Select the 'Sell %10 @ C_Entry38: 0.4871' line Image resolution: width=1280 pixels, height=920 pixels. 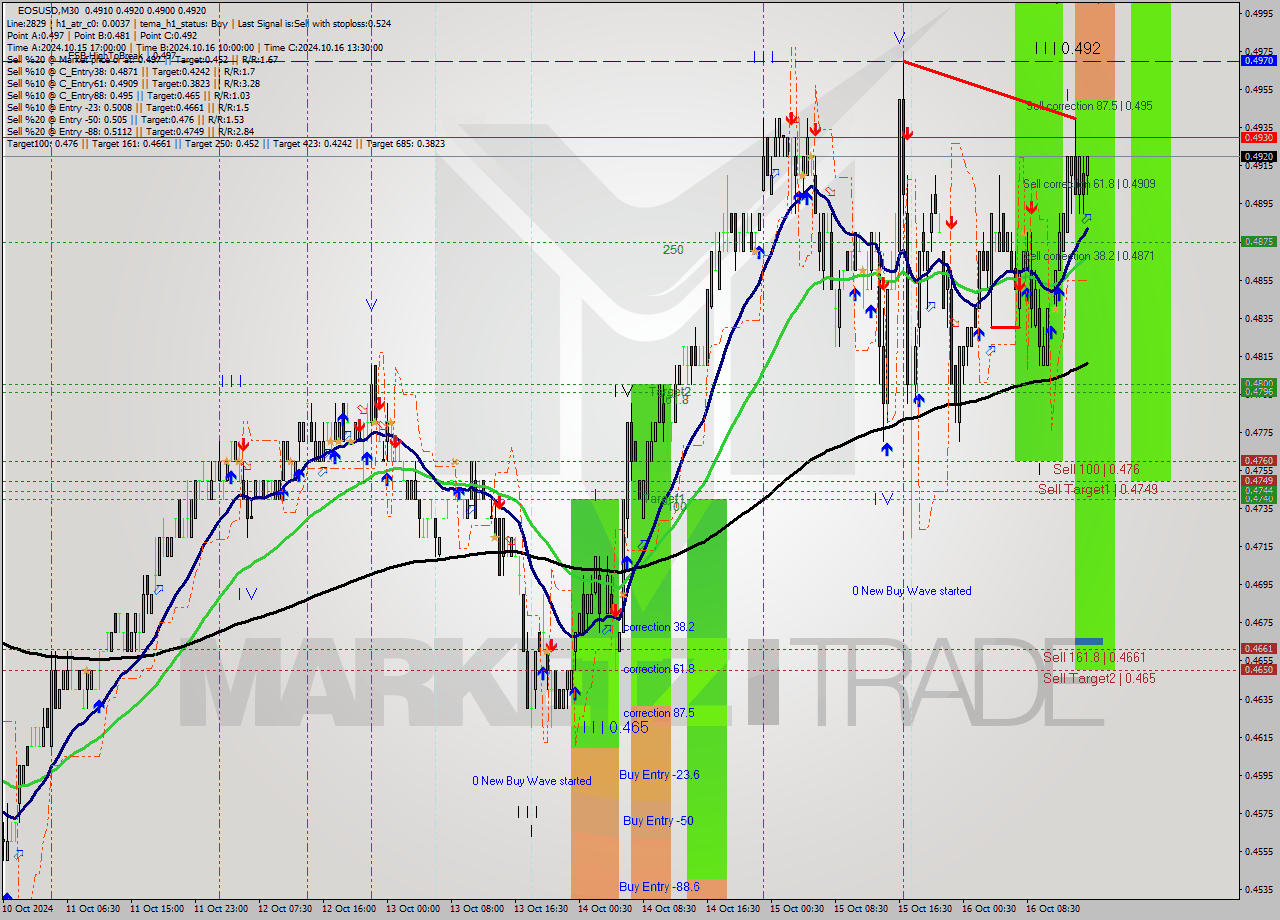tap(130, 71)
